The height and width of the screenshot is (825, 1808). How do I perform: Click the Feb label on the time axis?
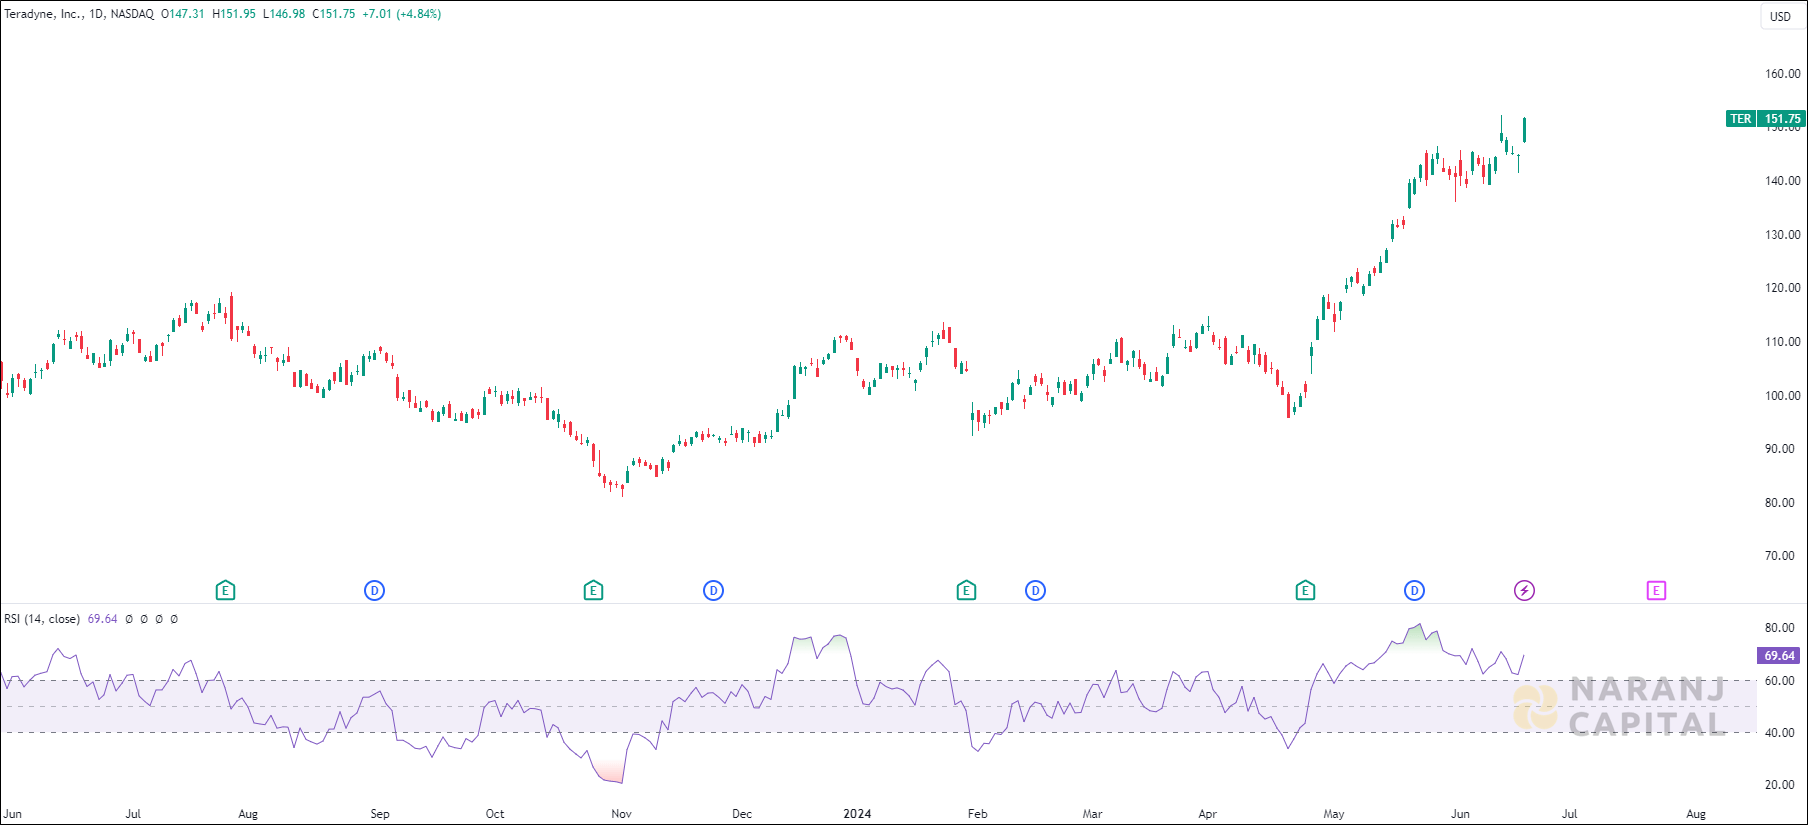click(977, 814)
